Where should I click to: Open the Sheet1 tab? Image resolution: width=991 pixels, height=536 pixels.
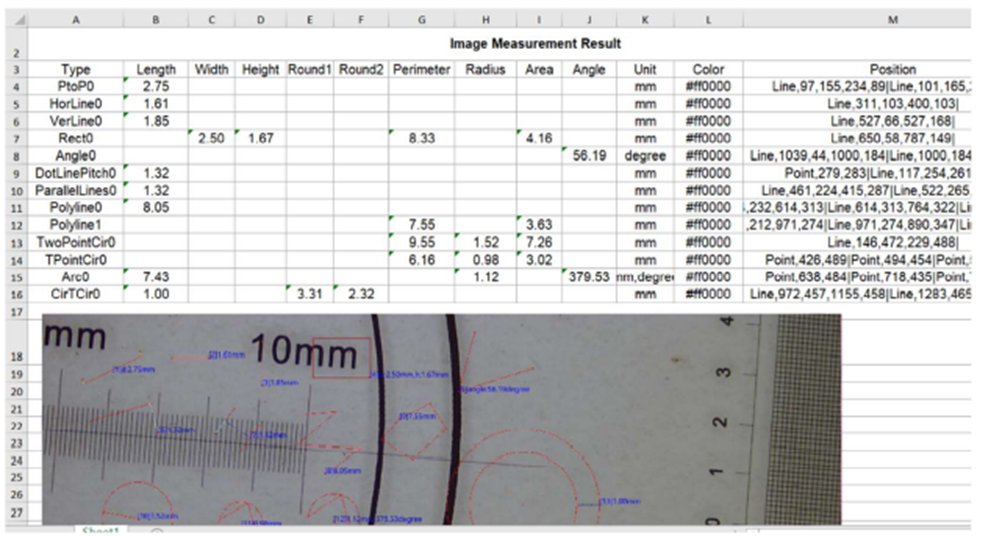pyautogui.click(x=101, y=531)
